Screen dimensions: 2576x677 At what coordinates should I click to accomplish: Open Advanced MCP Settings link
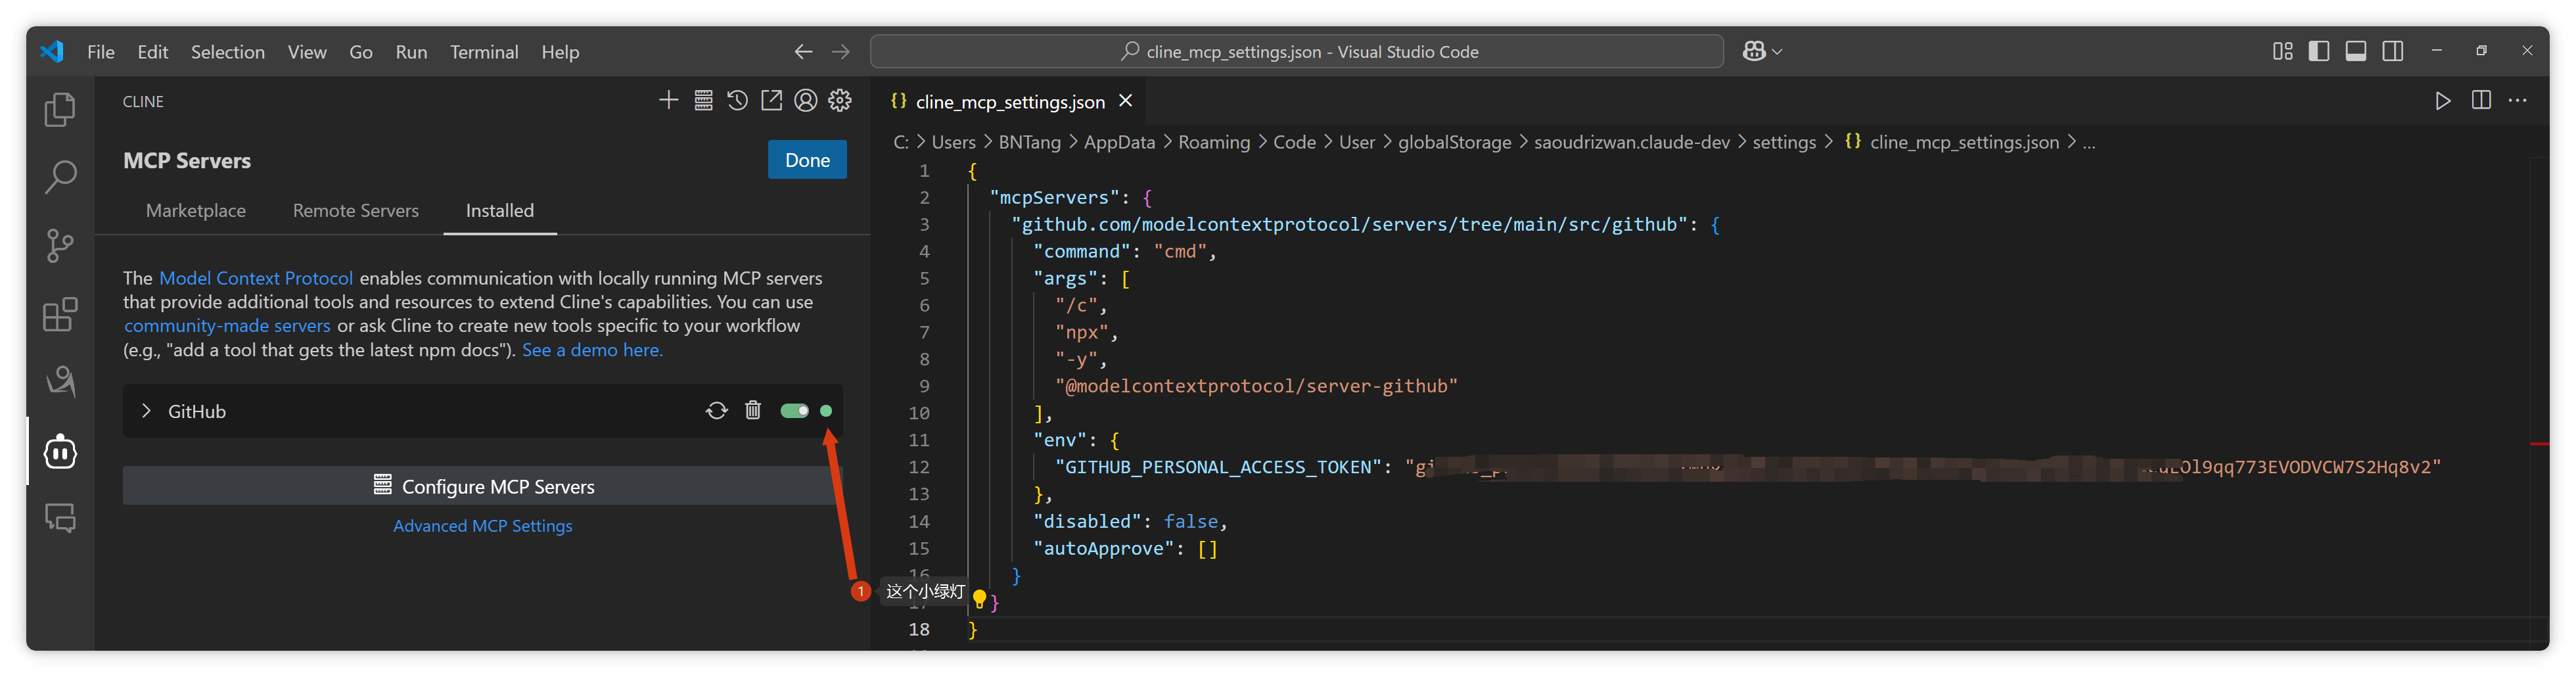(x=482, y=526)
